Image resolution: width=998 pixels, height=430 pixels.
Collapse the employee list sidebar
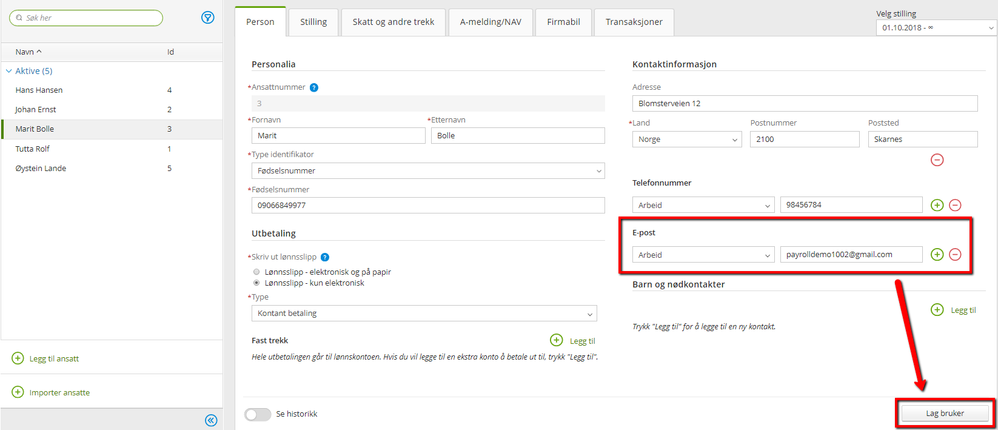(x=211, y=420)
